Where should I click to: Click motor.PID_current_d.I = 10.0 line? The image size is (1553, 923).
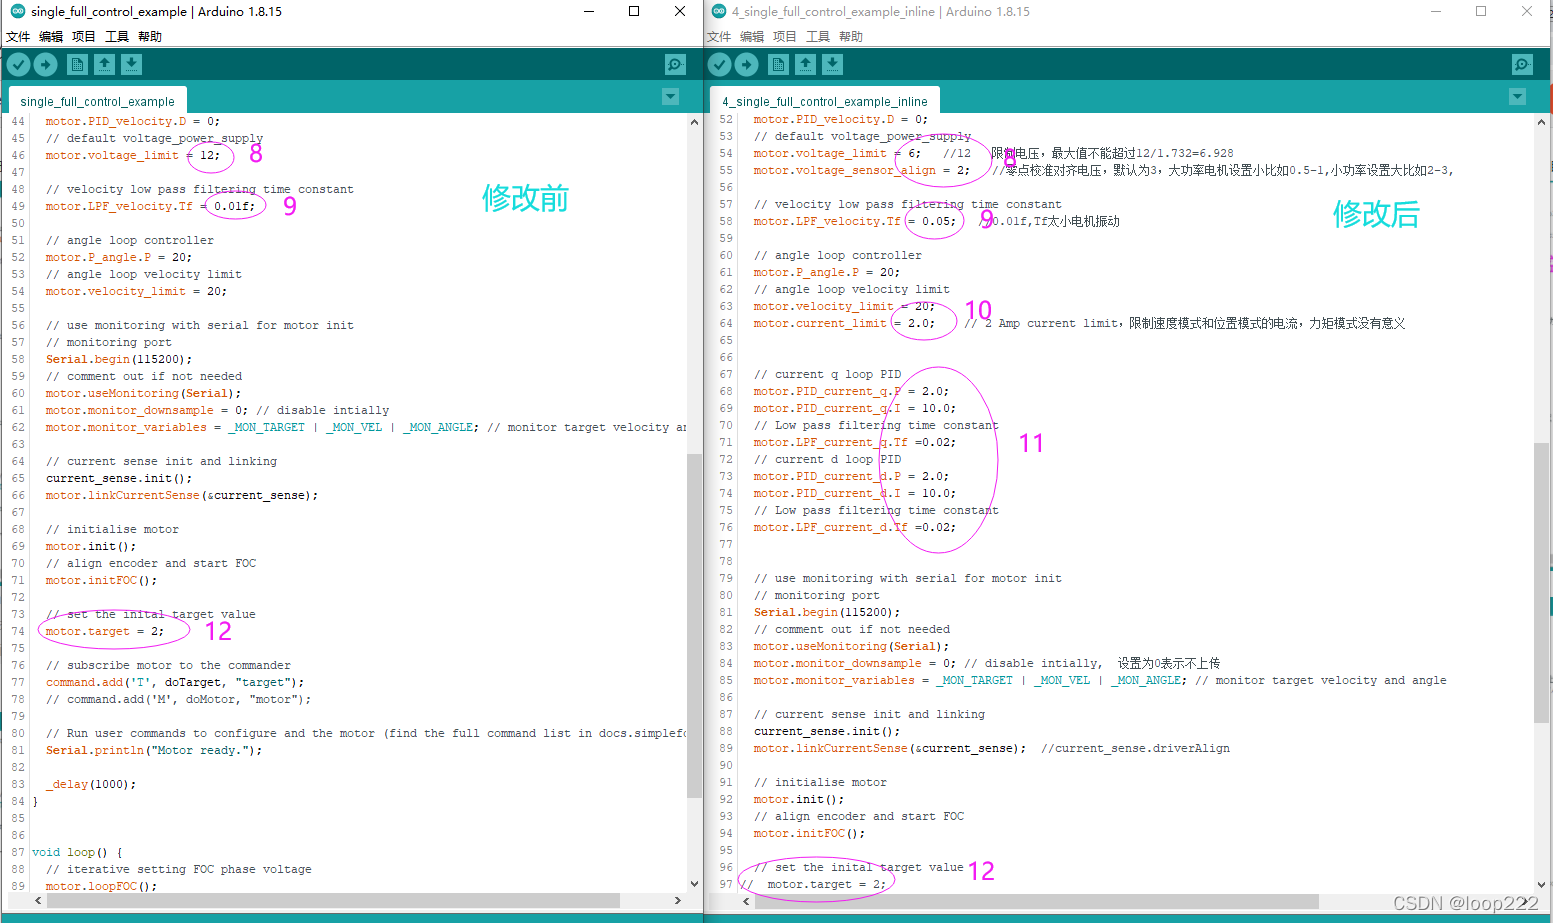pos(855,493)
